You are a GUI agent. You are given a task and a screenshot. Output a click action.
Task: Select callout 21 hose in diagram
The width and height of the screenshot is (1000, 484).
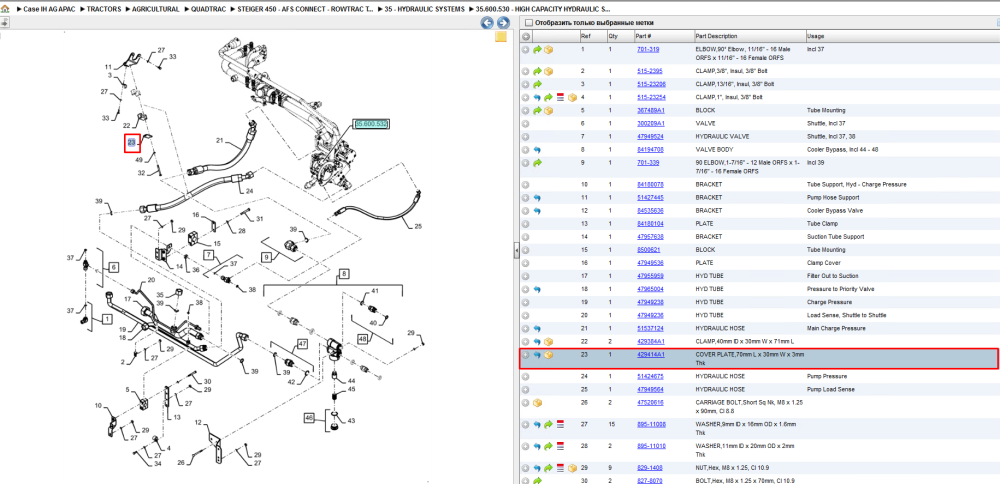[x=221, y=140]
